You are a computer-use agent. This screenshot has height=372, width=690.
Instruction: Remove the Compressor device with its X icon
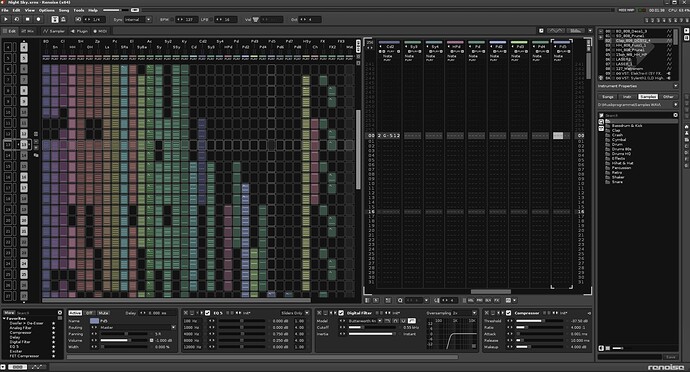486,313
